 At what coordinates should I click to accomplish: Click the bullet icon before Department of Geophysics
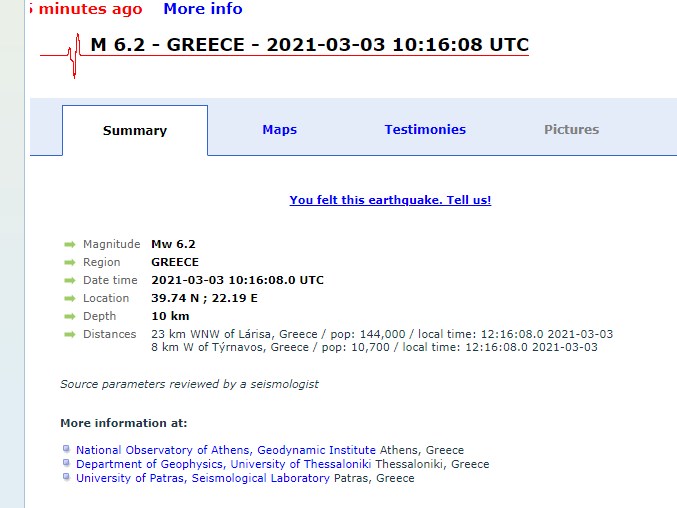coord(66,464)
